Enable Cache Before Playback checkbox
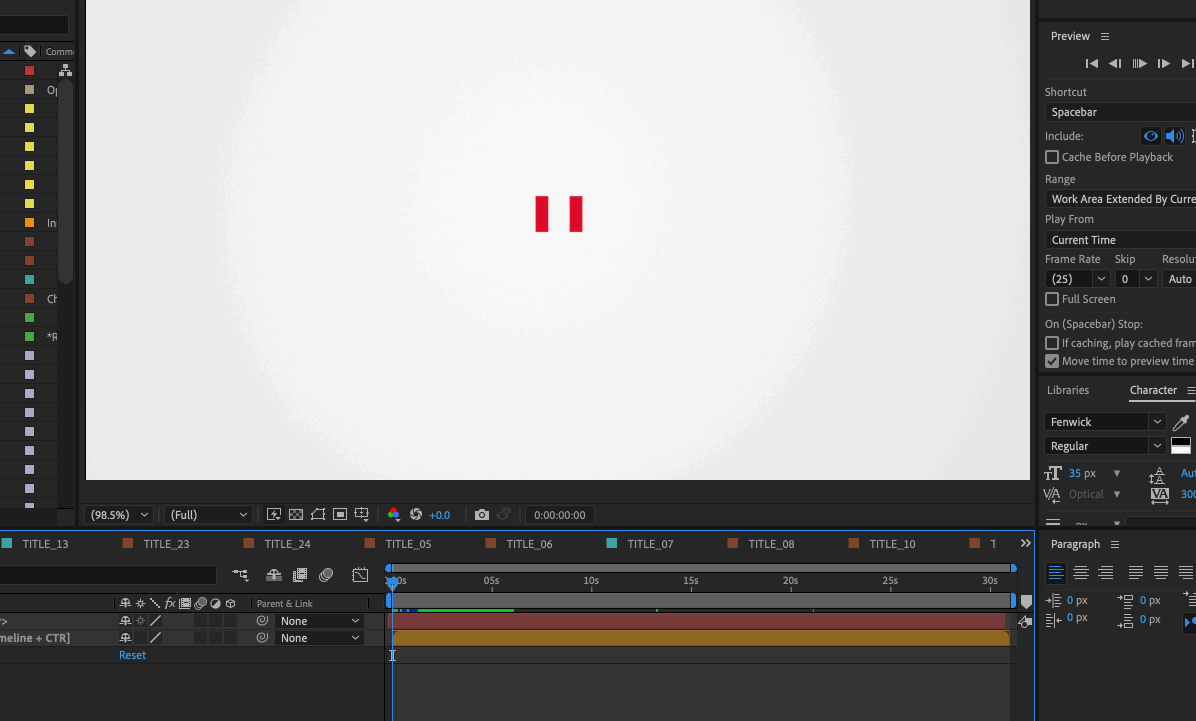 point(1052,157)
